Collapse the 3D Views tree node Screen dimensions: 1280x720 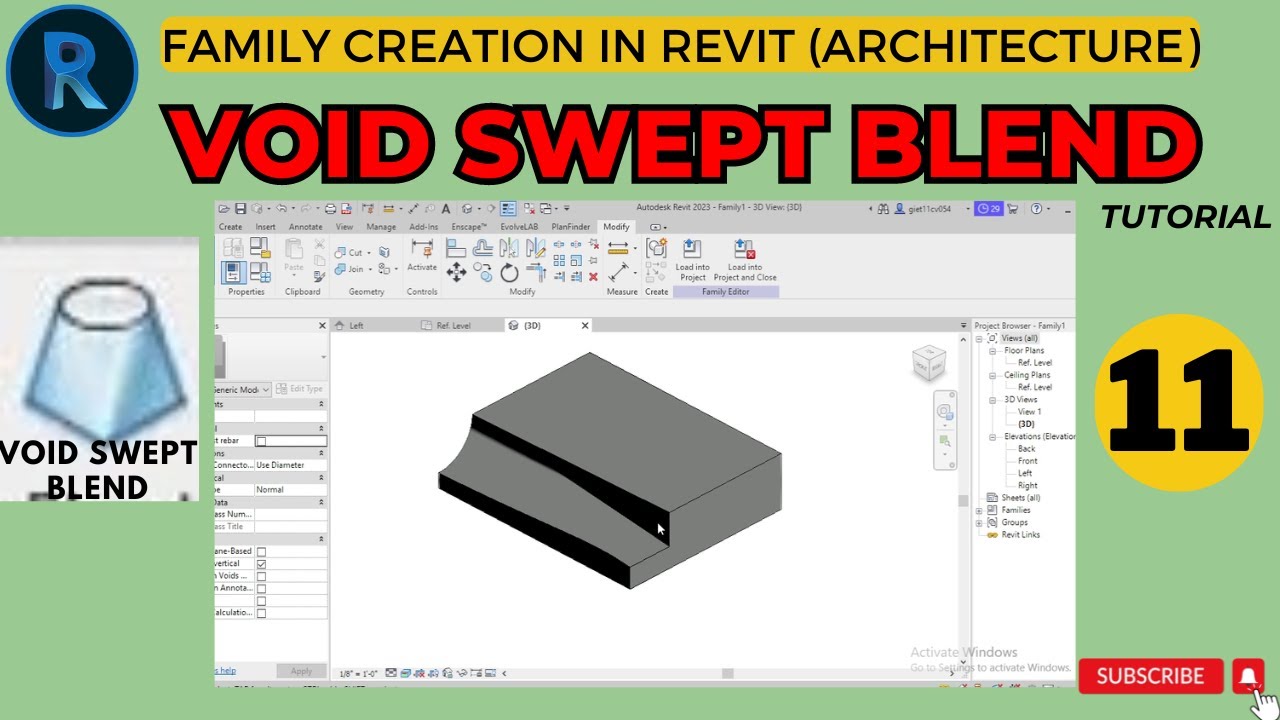[992, 400]
